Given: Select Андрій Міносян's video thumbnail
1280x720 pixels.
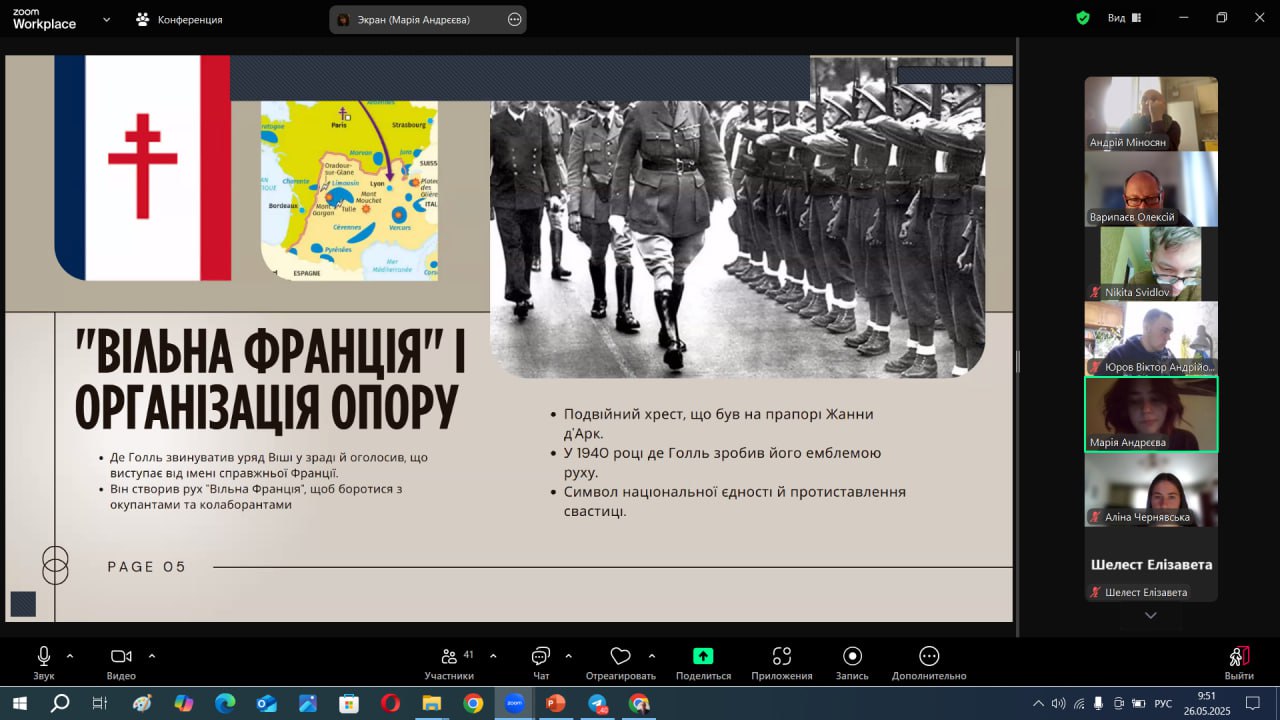Looking at the screenshot, I should click(x=1151, y=114).
